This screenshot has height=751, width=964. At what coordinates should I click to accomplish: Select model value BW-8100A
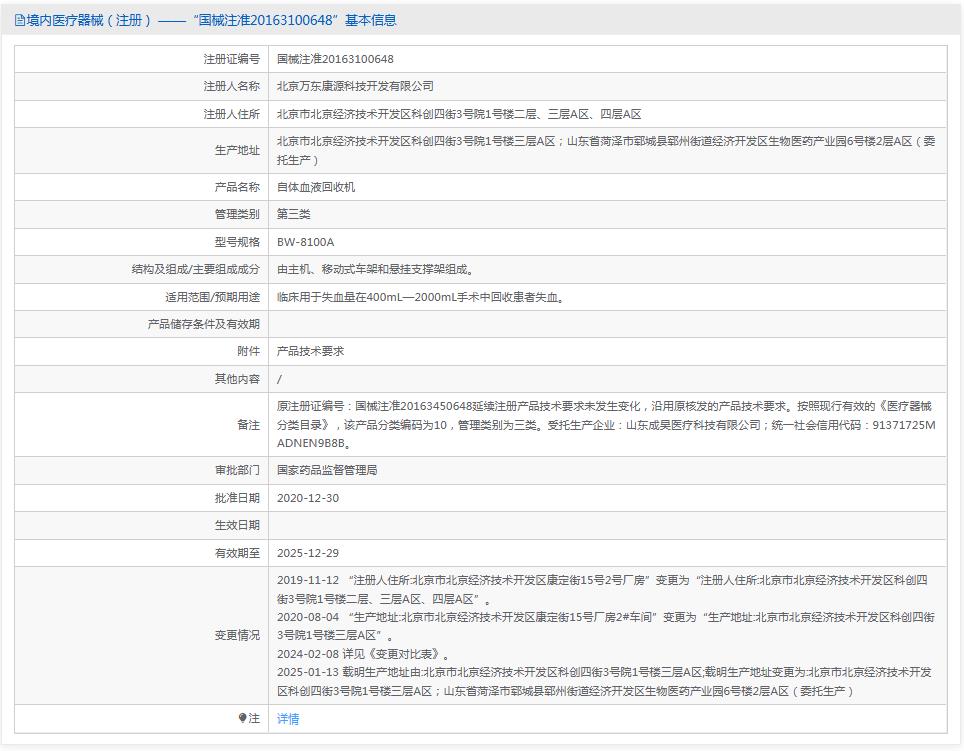[x=306, y=242]
